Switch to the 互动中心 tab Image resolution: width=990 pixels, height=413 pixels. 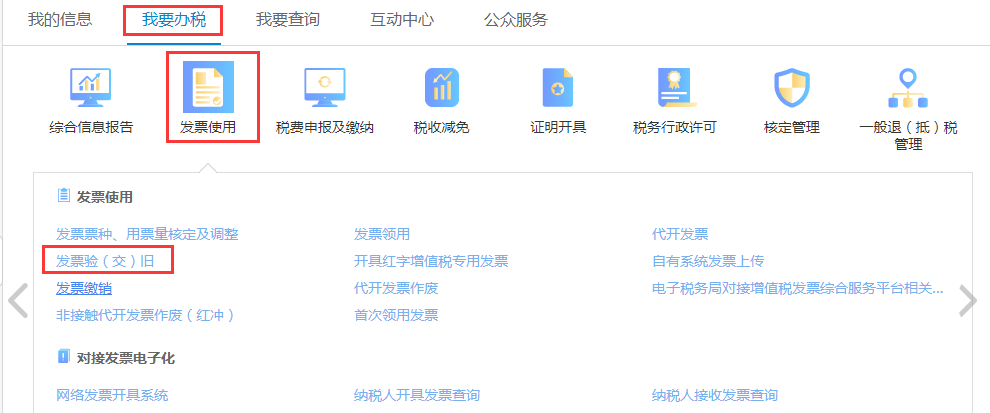[x=402, y=20]
